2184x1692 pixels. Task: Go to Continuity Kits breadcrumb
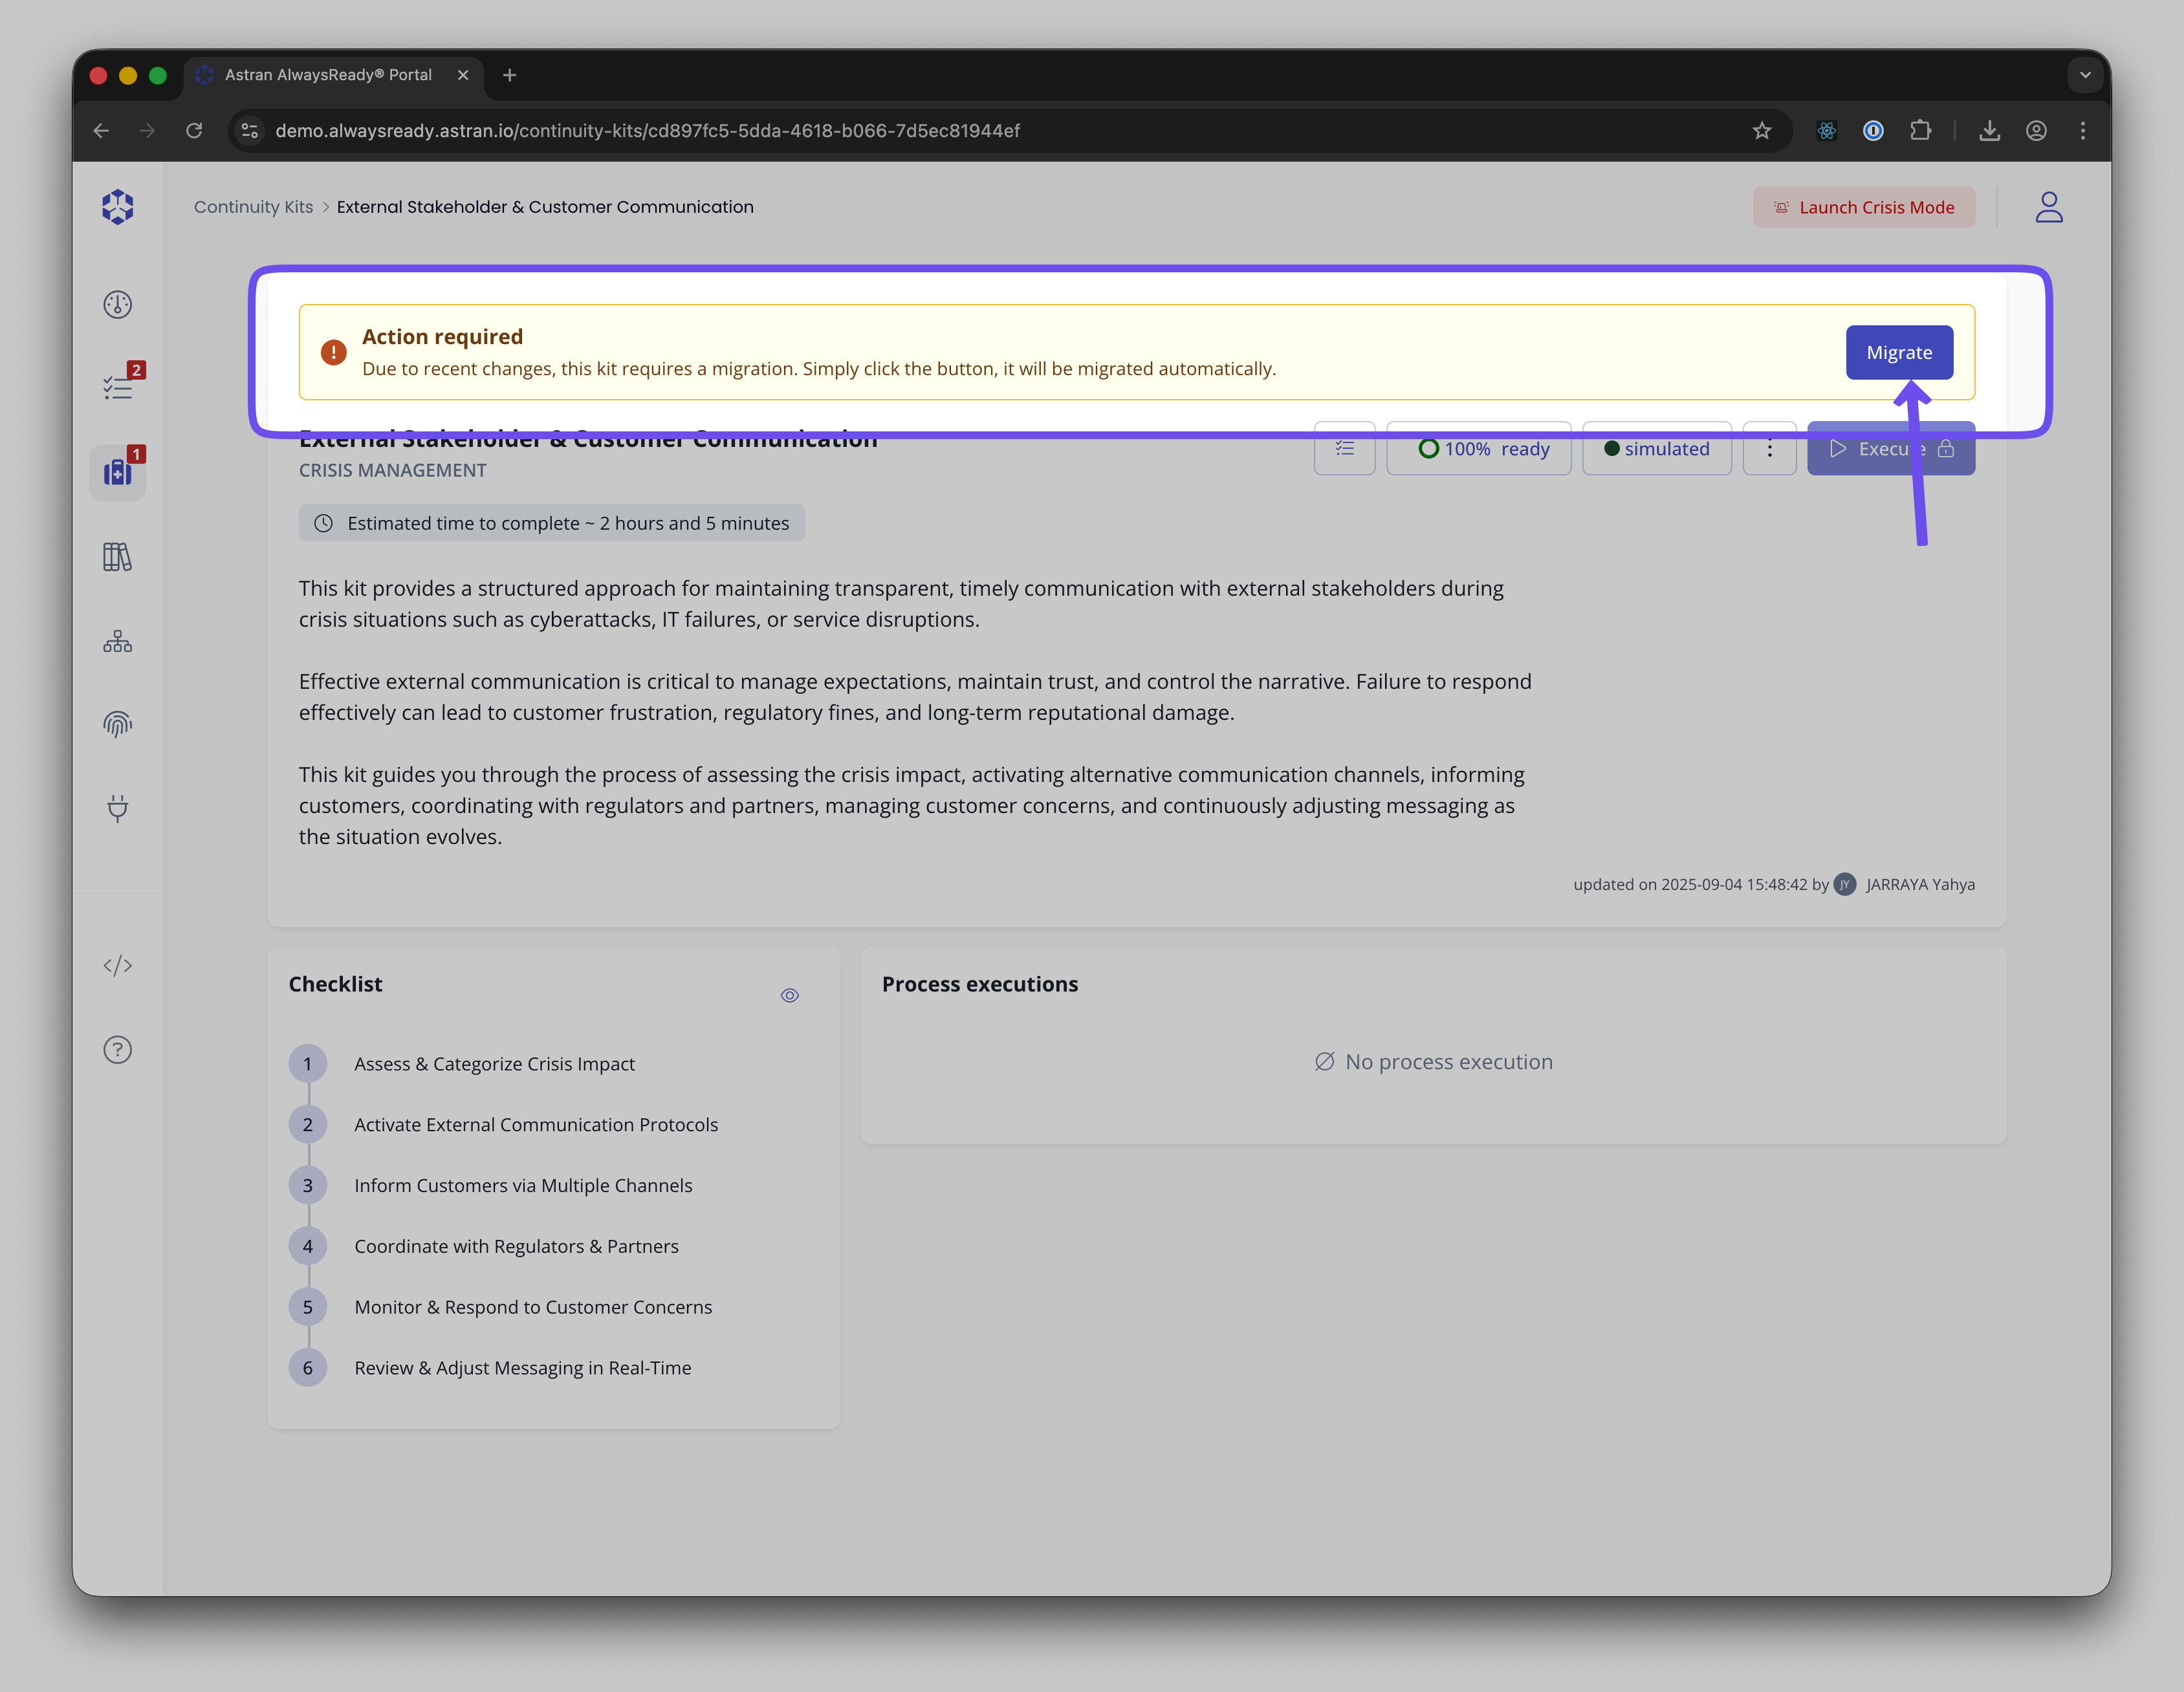pyautogui.click(x=253, y=207)
